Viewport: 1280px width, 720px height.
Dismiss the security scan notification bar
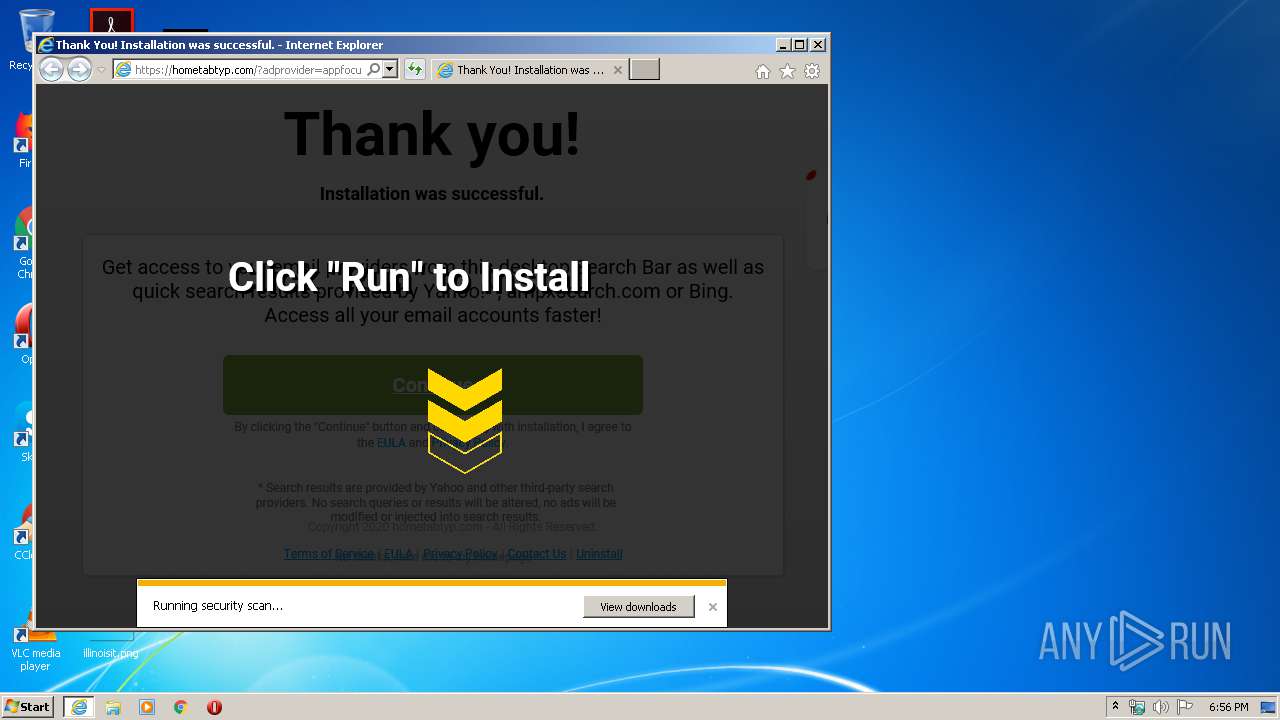[713, 607]
